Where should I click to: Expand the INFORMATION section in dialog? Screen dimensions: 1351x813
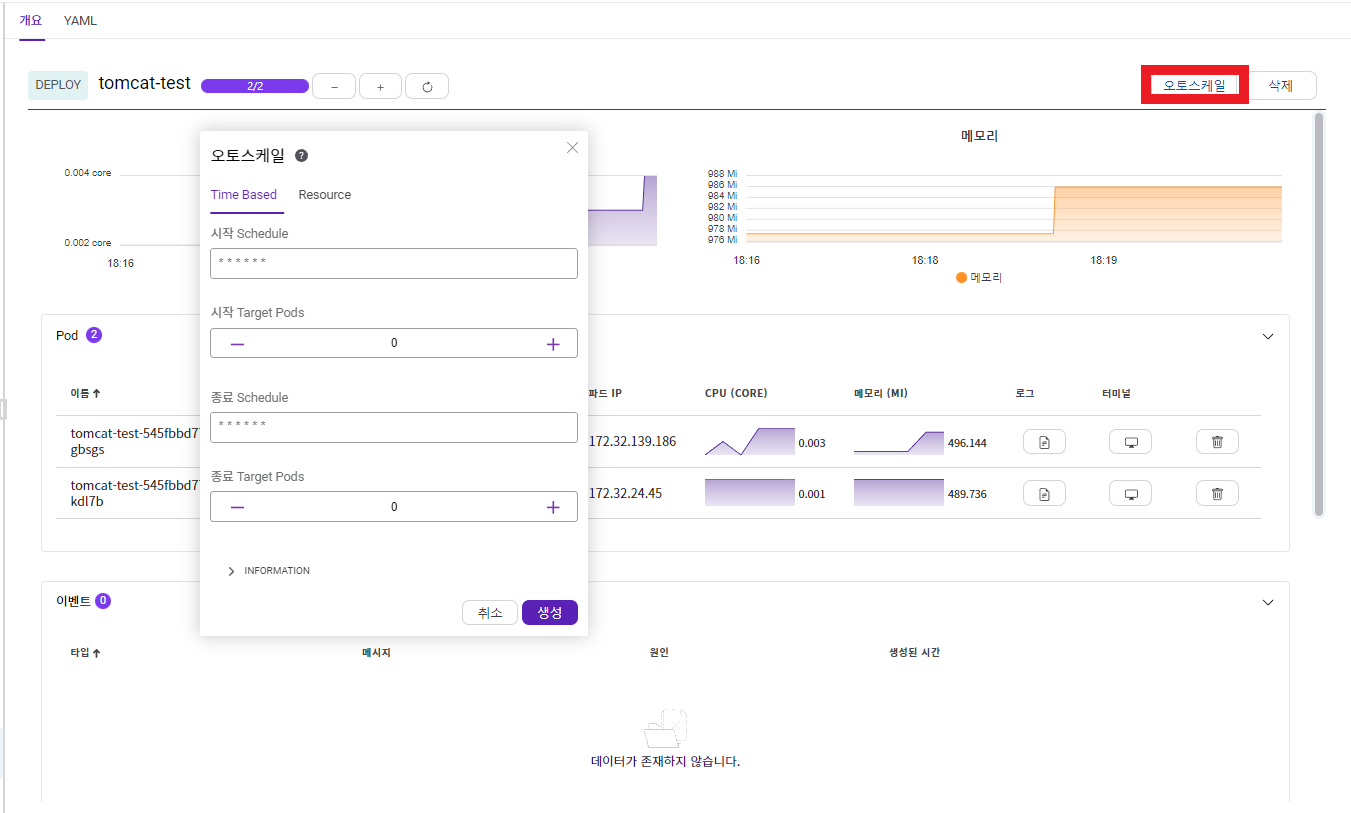268,571
